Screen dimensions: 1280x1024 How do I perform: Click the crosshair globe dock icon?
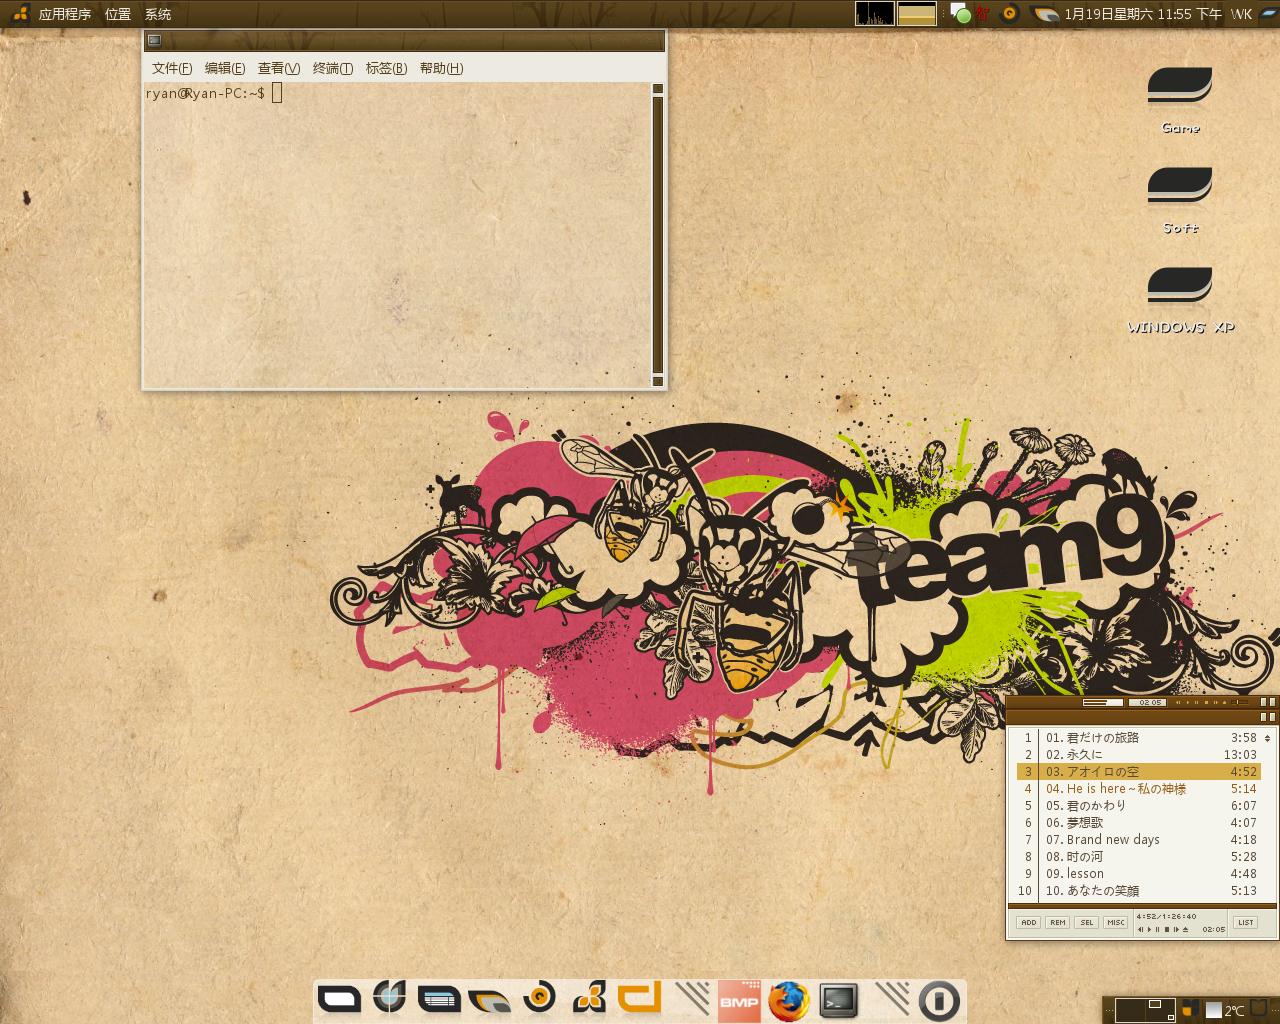point(389,997)
